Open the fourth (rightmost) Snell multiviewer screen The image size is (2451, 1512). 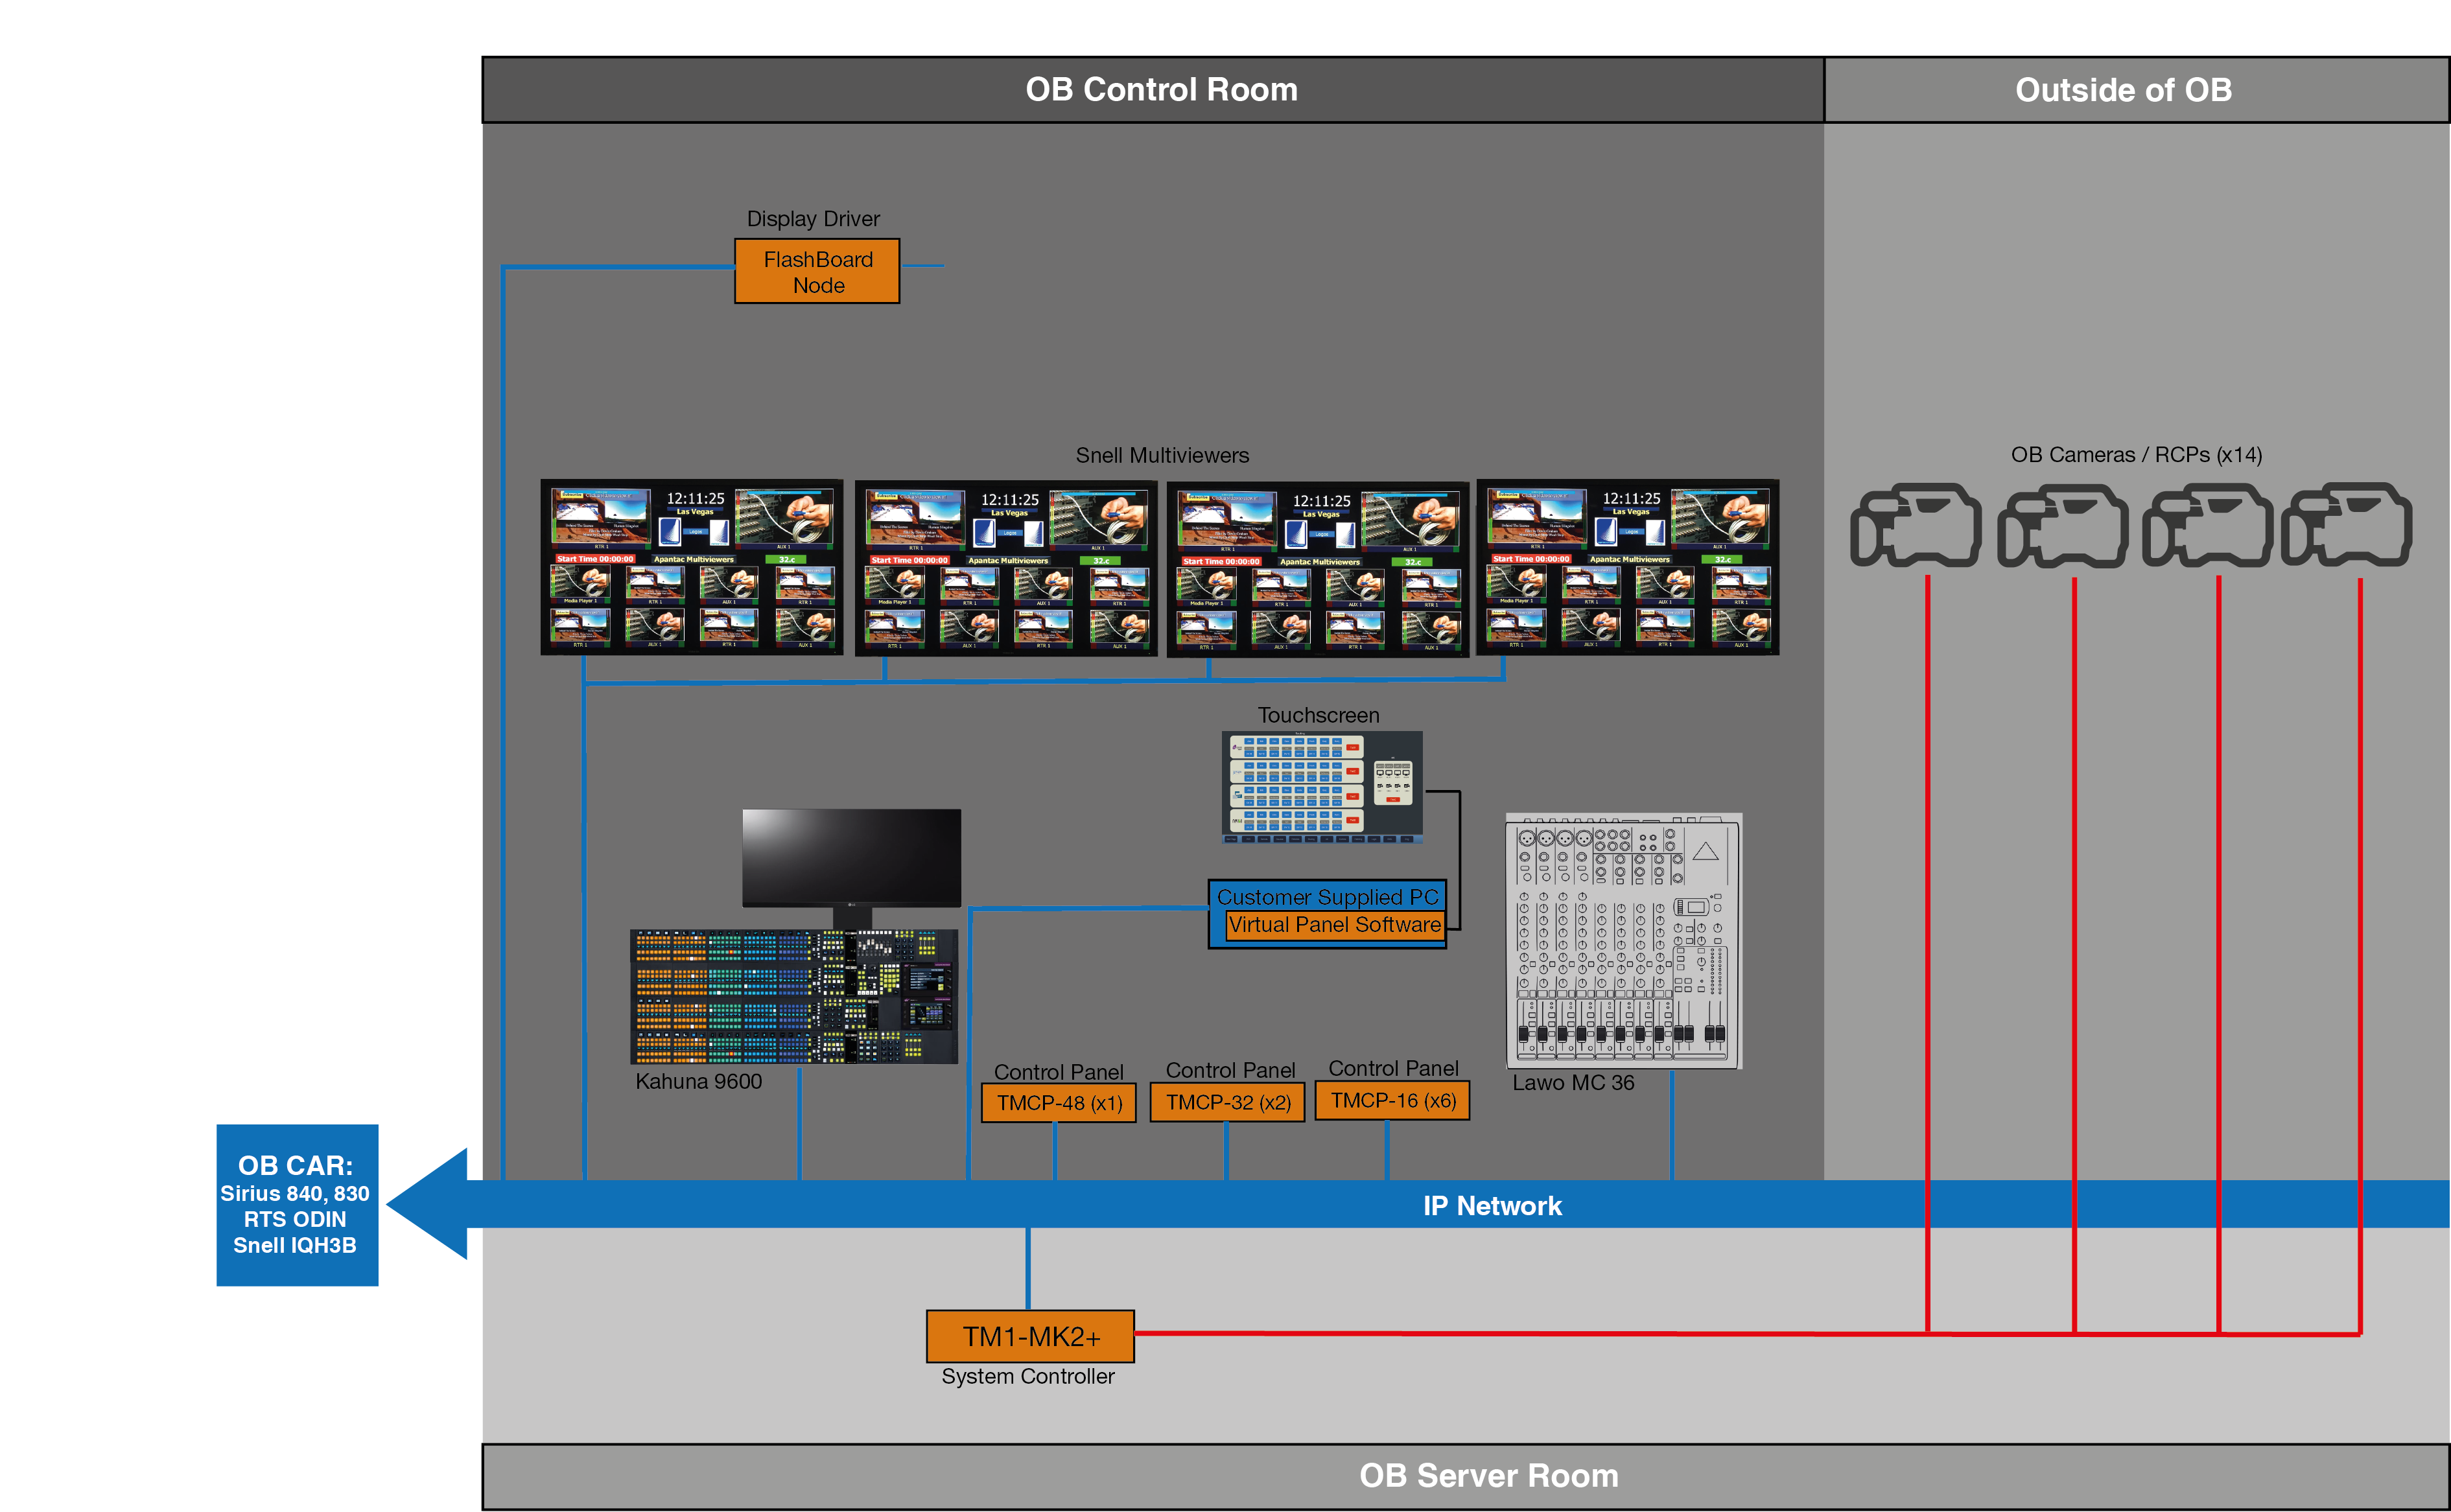[1628, 567]
